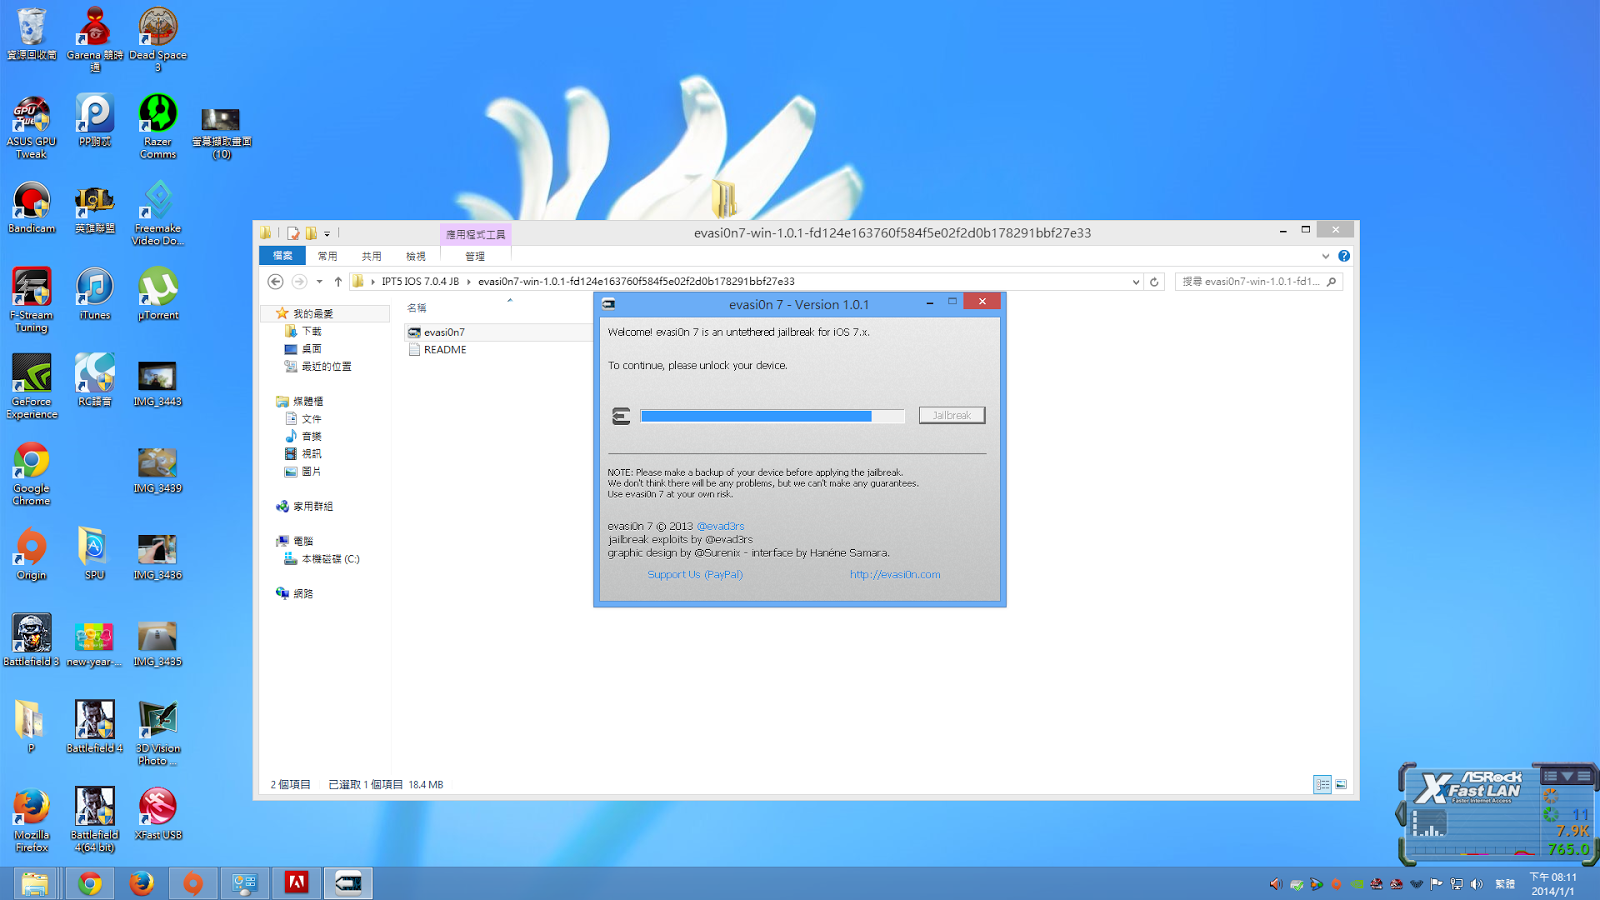Select the Mozilla Firefox desktop icon

pos(31,820)
